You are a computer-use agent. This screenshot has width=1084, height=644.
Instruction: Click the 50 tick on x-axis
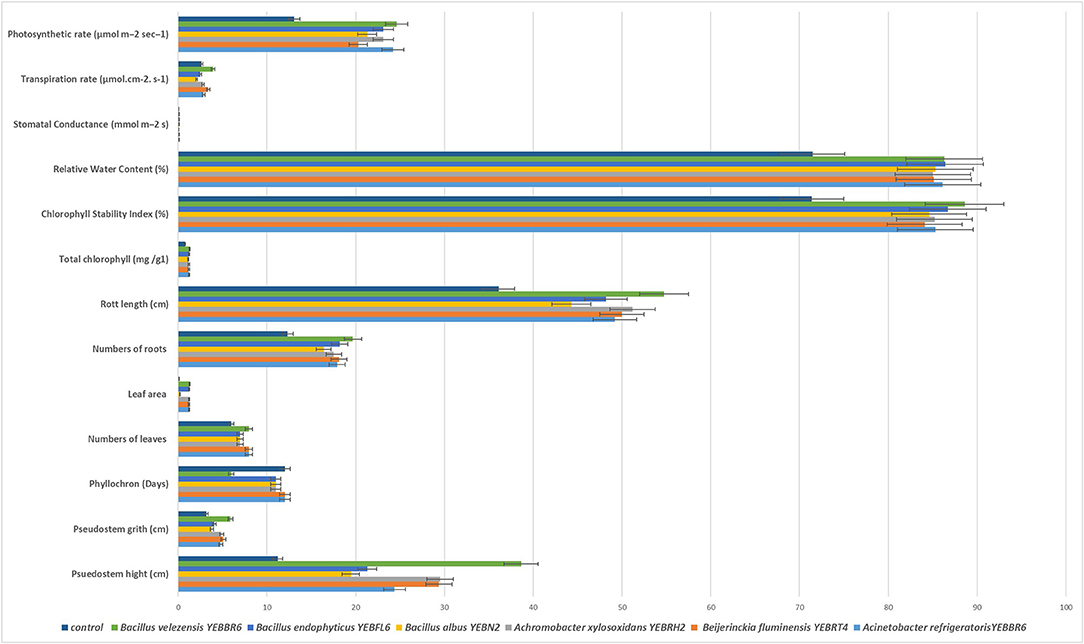[x=621, y=605]
